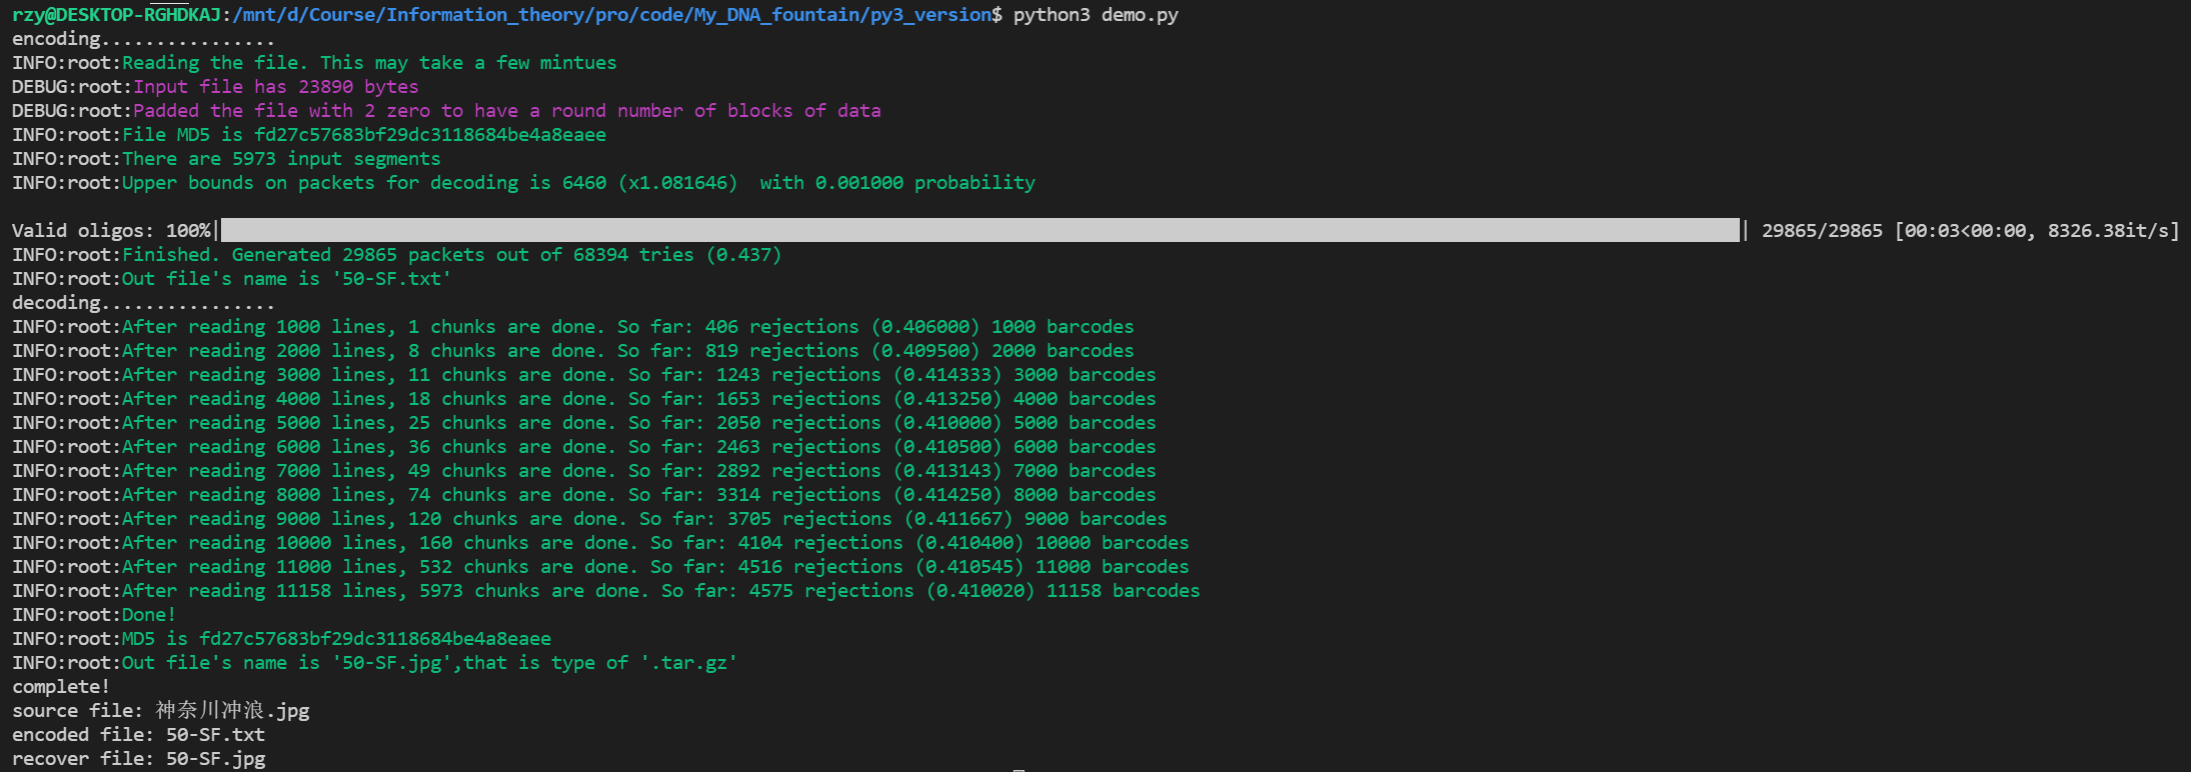Screen dimensions: 2191x772
Task: Click 'After reading 4000 lines' log line
Action: click(584, 399)
